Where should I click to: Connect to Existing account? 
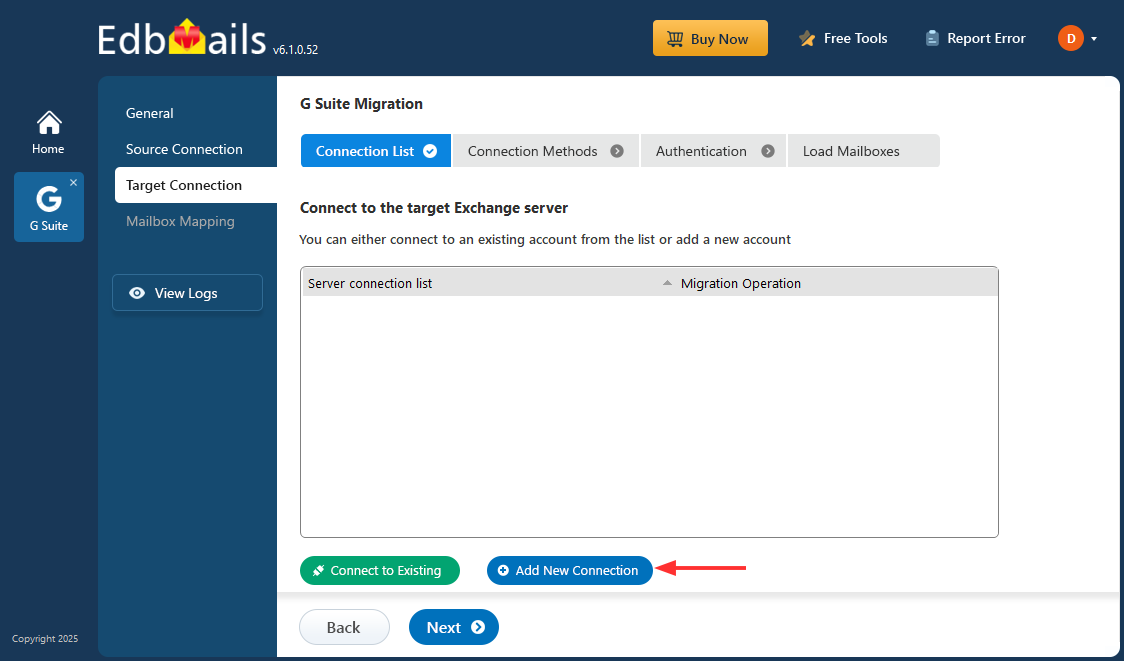[379, 570]
